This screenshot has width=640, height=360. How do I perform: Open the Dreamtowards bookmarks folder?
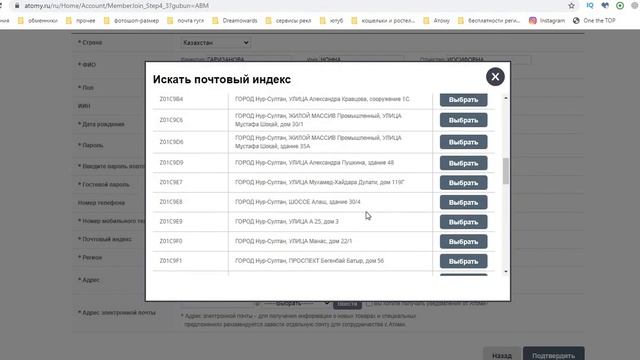pyautogui.click(x=235, y=20)
